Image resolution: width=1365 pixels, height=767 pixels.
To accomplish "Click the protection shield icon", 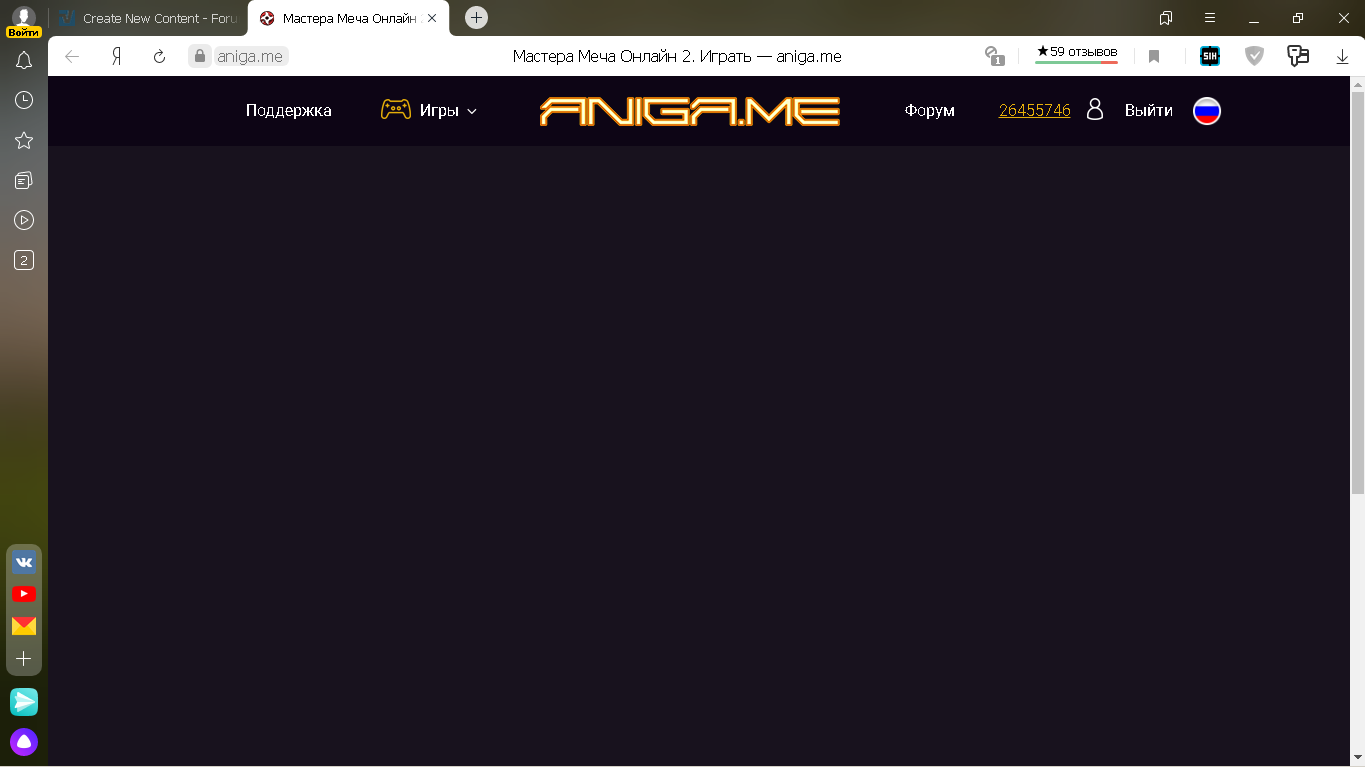I will coord(1254,57).
